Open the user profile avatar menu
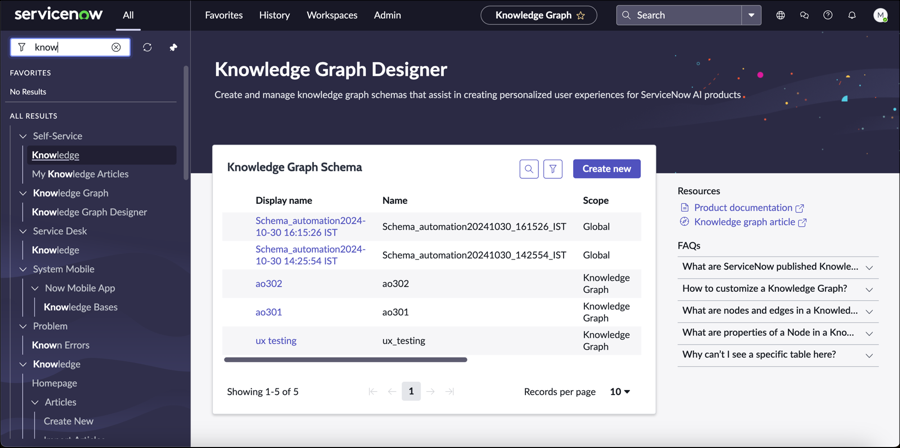This screenshot has width=900, height=448. (x=880, y=15)
